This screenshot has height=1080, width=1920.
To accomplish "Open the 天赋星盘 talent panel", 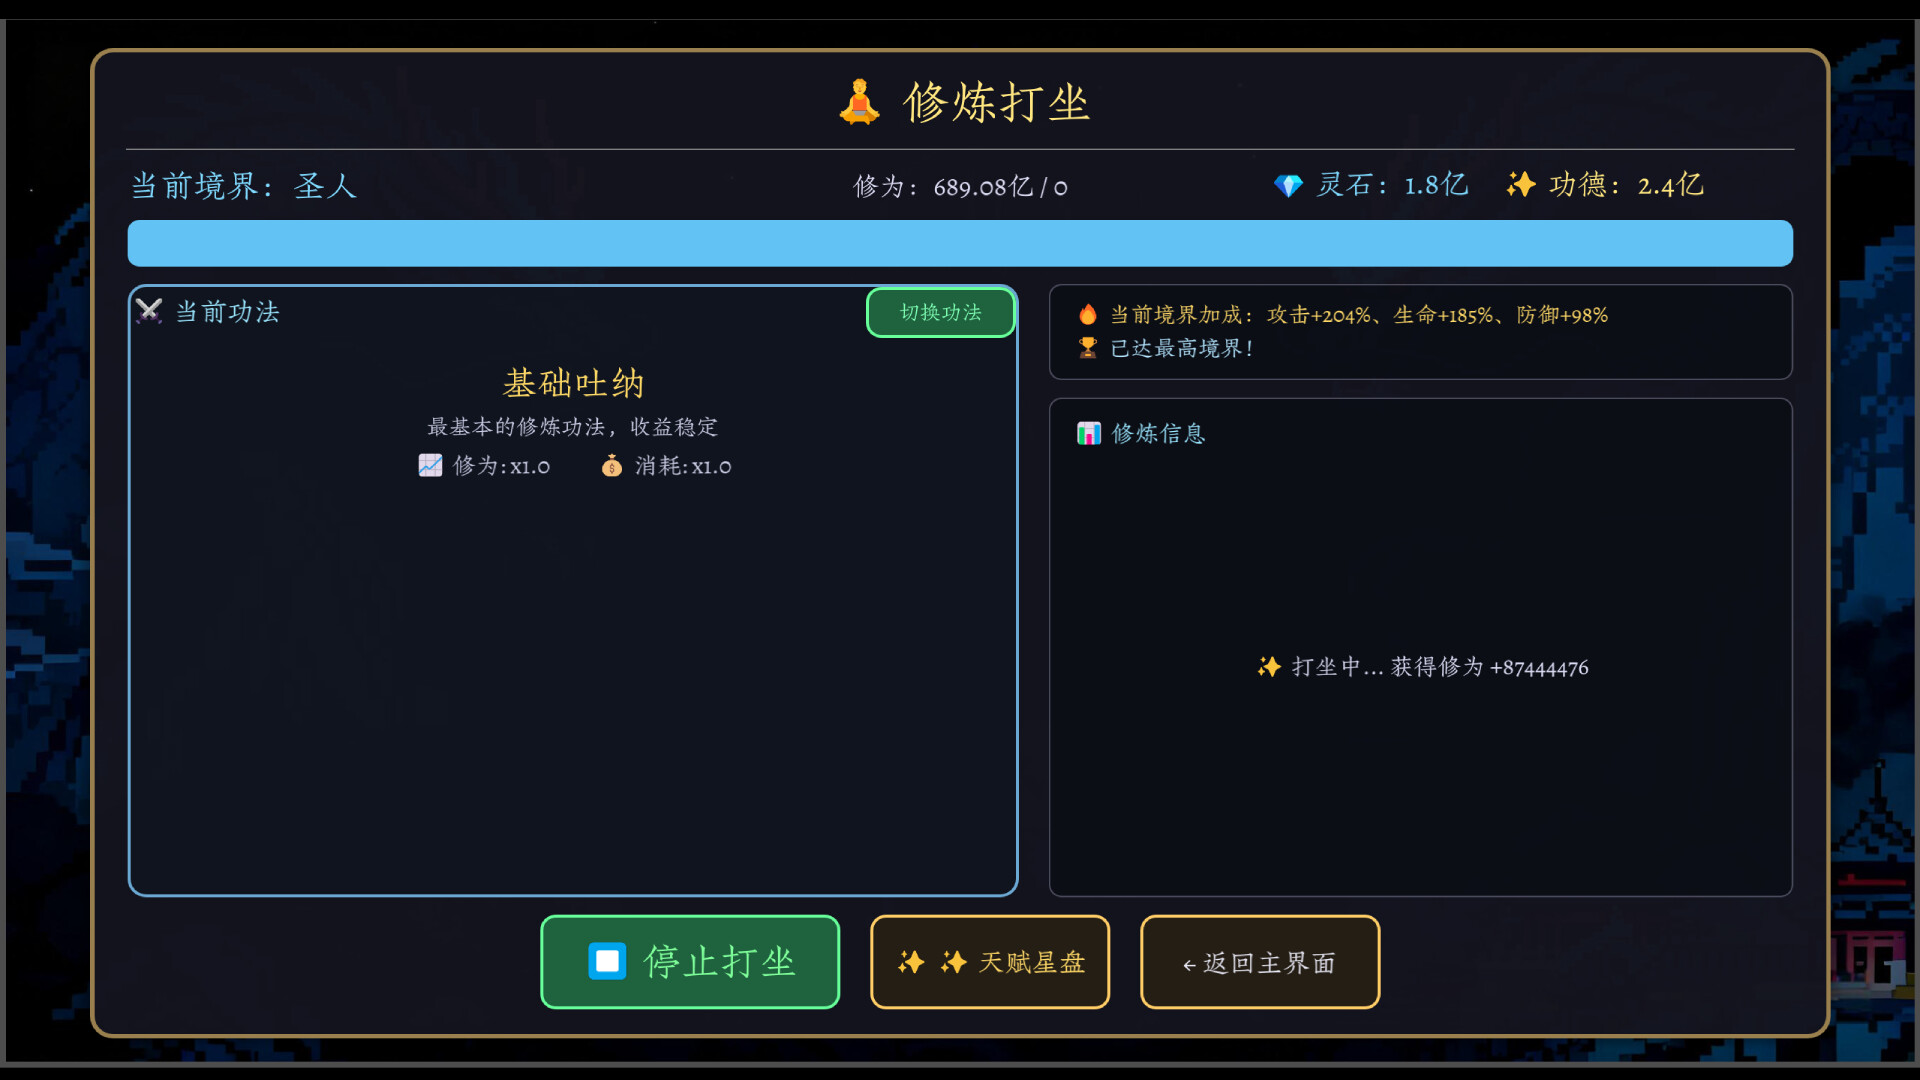I will pos(989,961).
